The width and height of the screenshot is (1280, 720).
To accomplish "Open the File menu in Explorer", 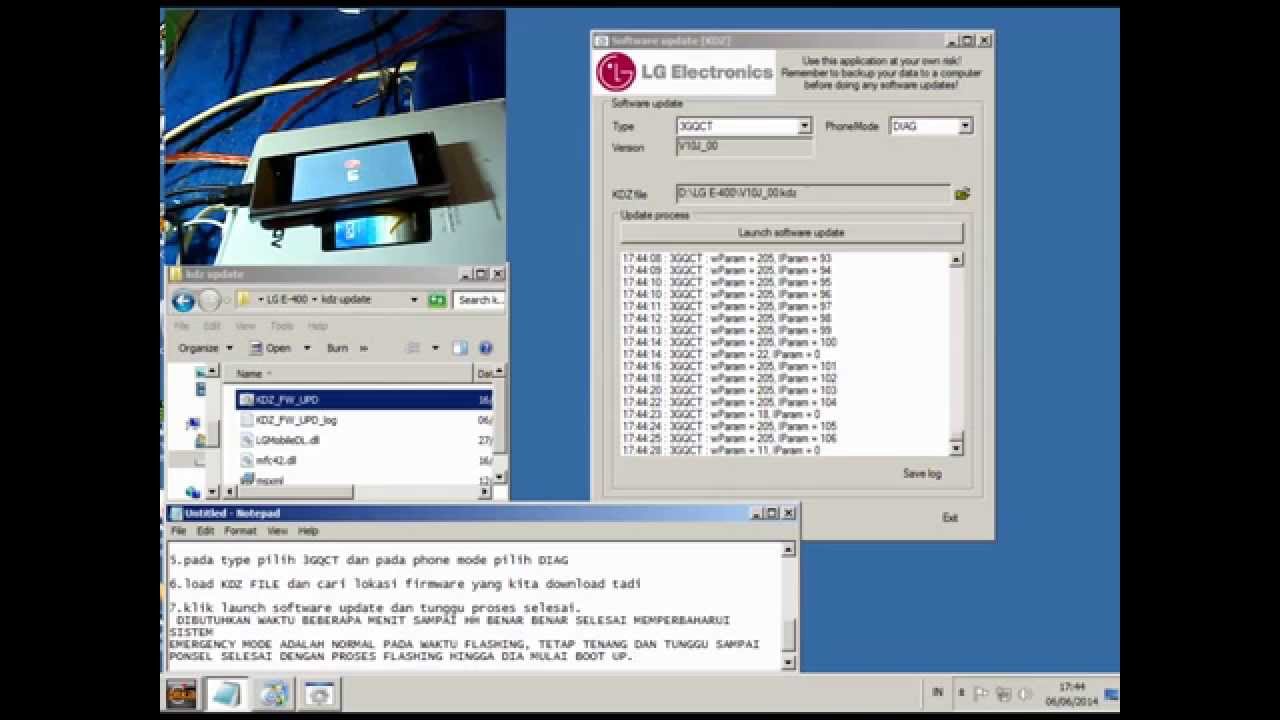I will [x=181, y=326].
